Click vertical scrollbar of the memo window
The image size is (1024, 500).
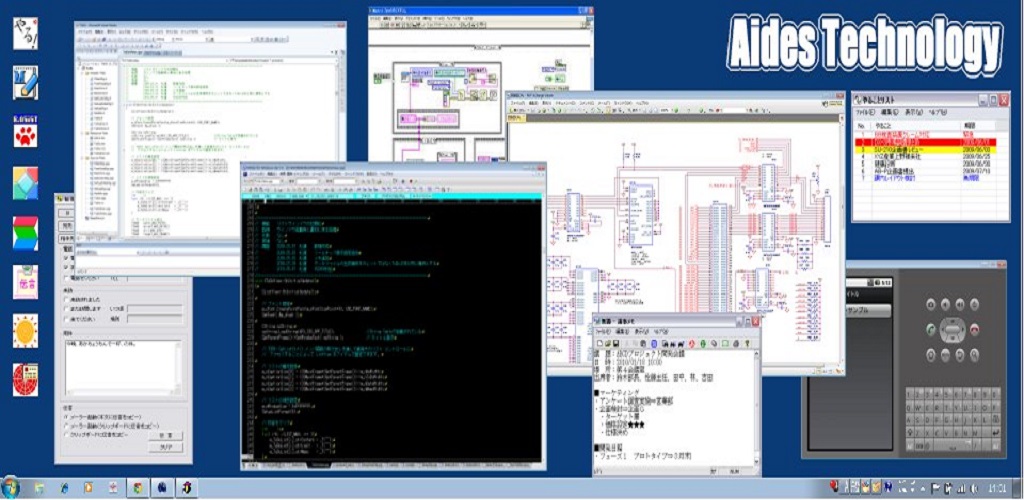point(758,408)
